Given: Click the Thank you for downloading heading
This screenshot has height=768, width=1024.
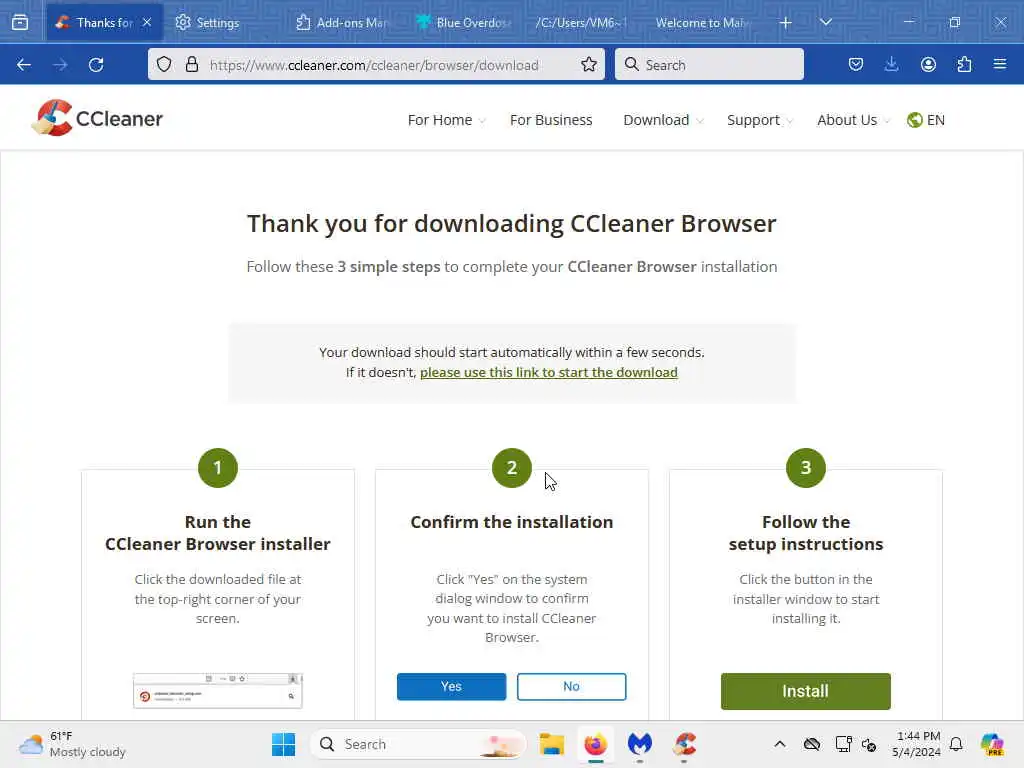Looking at the screenshot, I should (x=511, y=223).
